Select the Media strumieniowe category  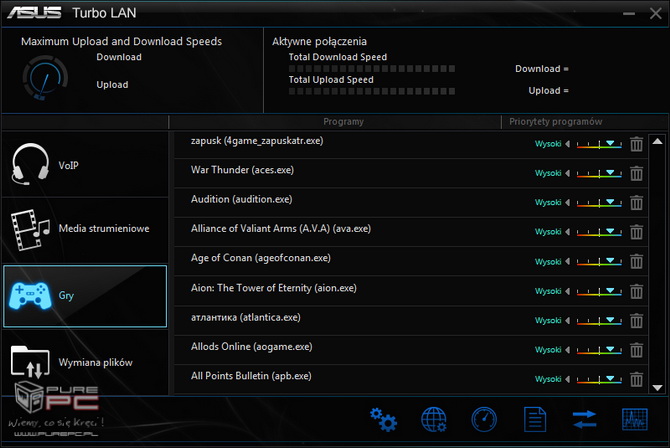pos(85,230)
